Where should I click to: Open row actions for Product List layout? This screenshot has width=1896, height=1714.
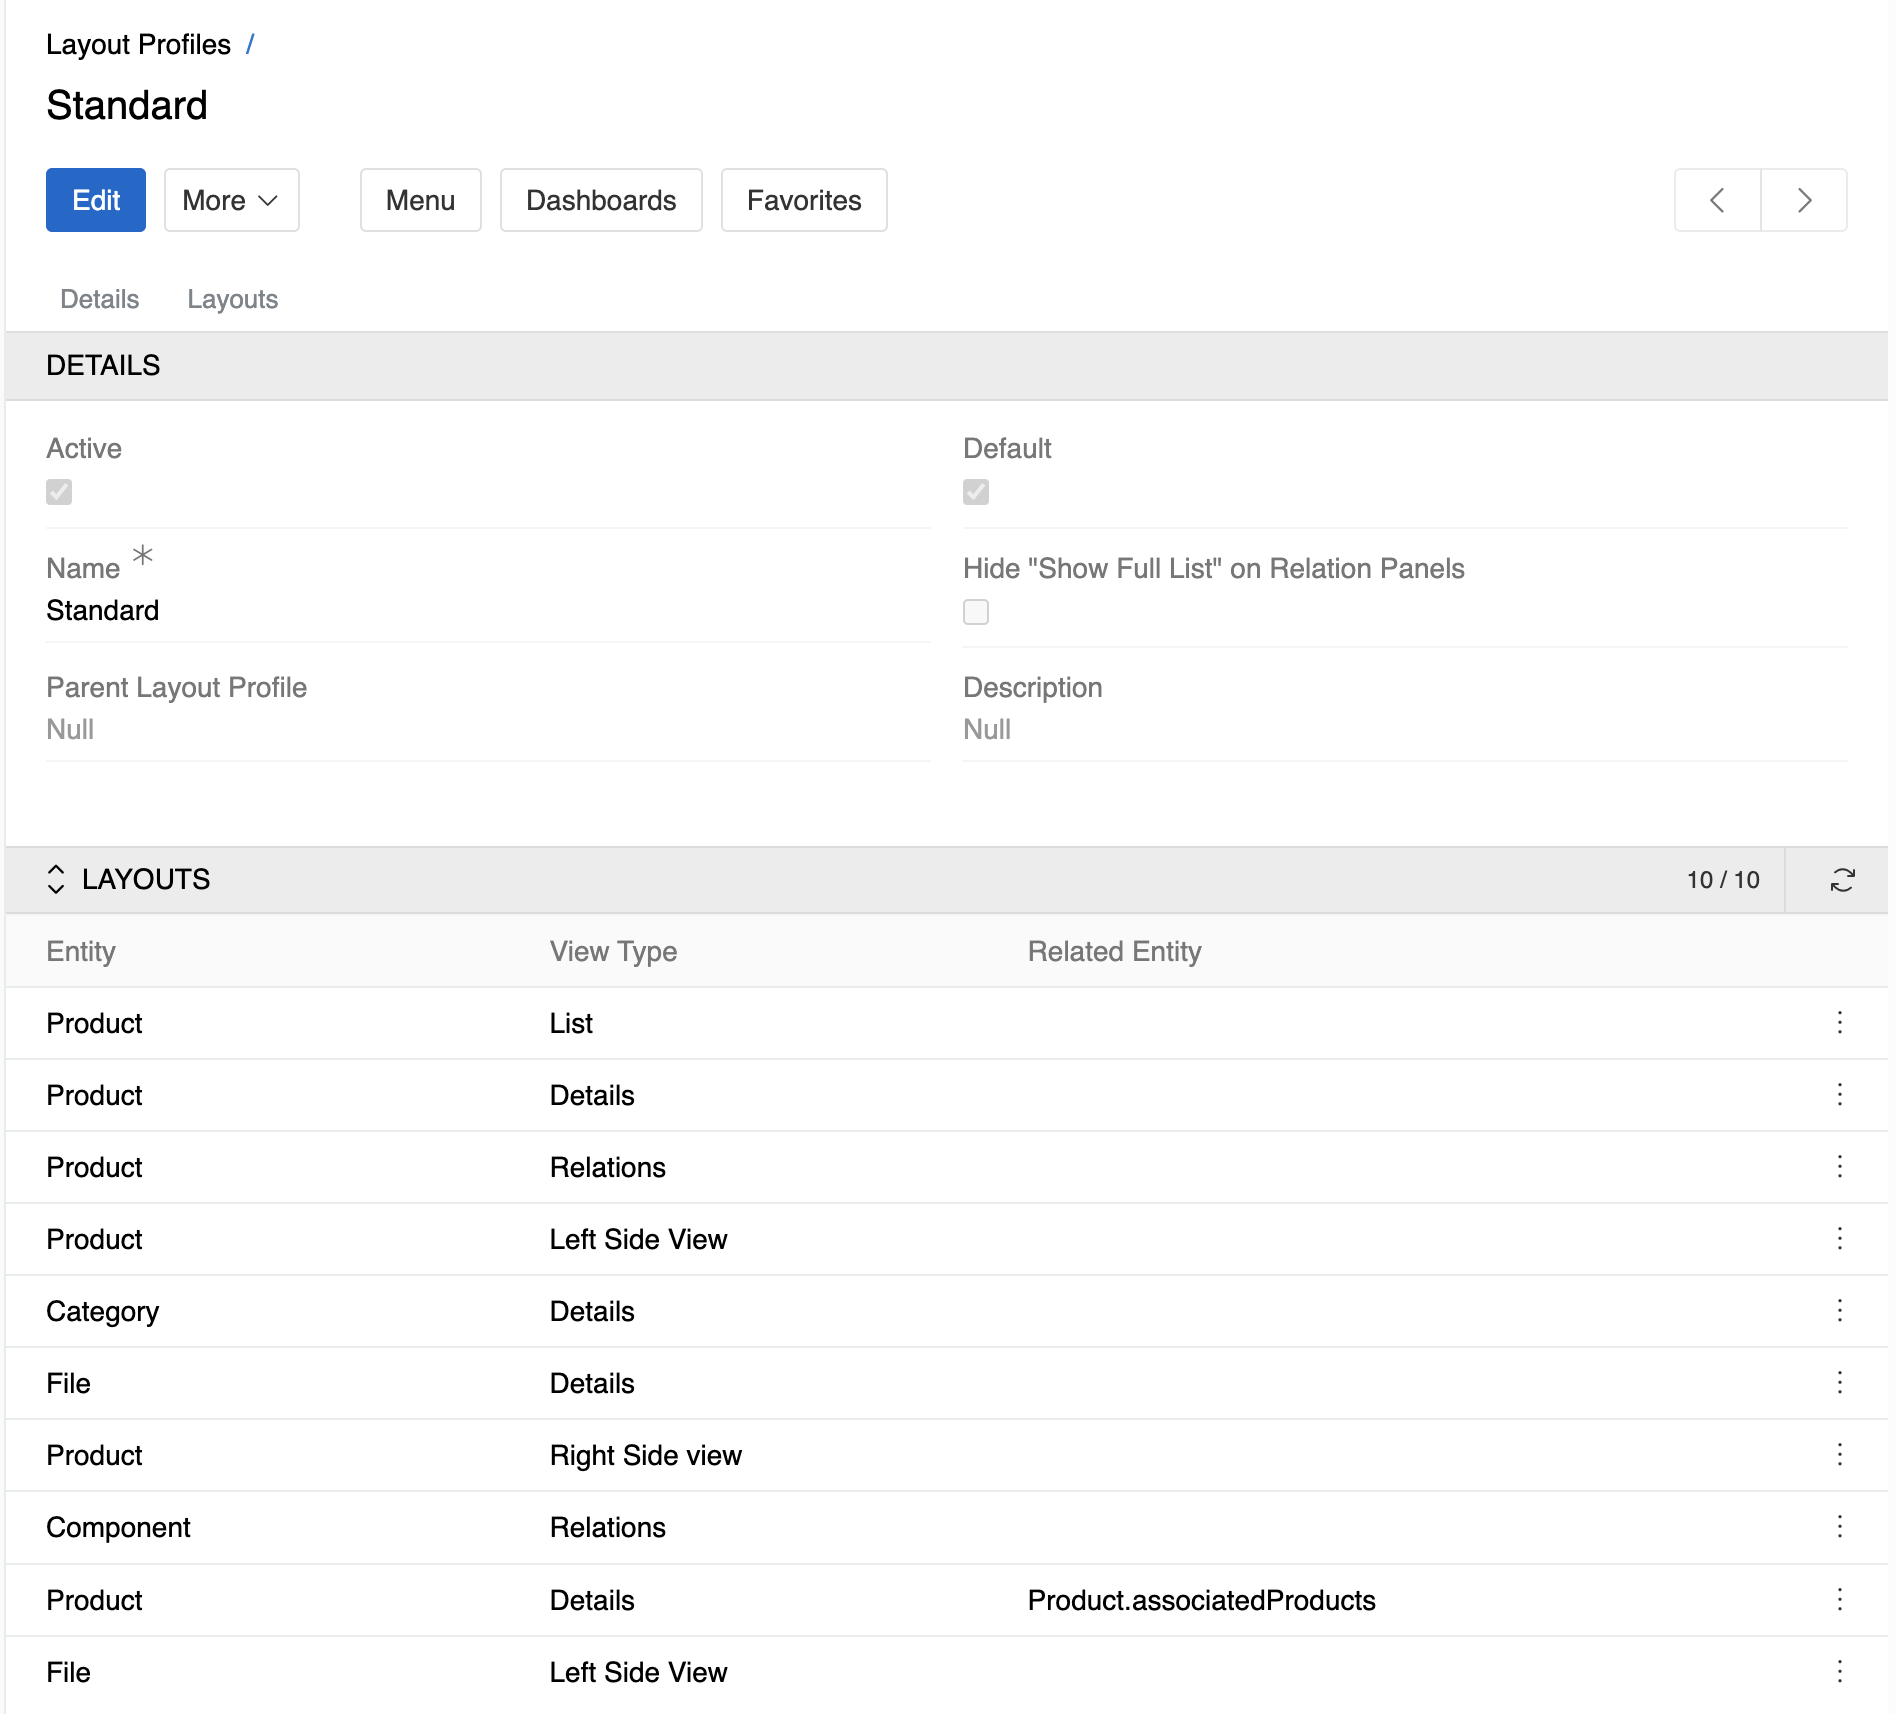[x=1839, y=1022]
